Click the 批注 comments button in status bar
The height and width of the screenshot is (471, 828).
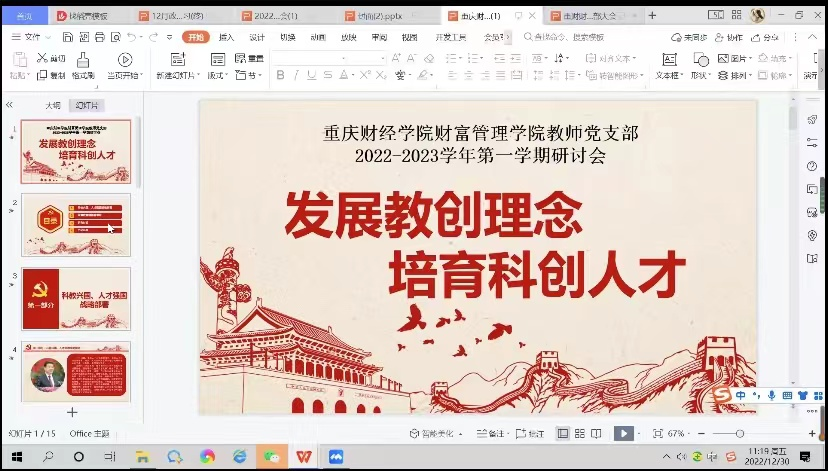(x=530, y=434)
